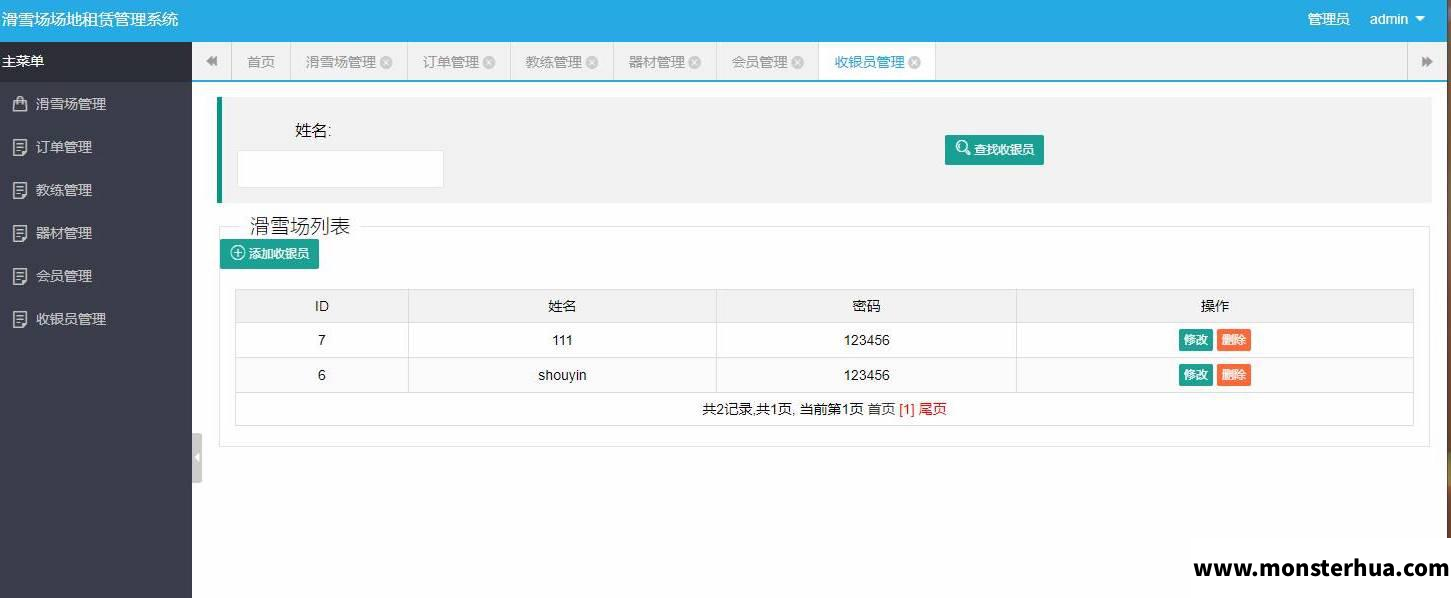
Task: Click the 滑雪场管理 sidebar bag icon
Action: click(19, 104)
